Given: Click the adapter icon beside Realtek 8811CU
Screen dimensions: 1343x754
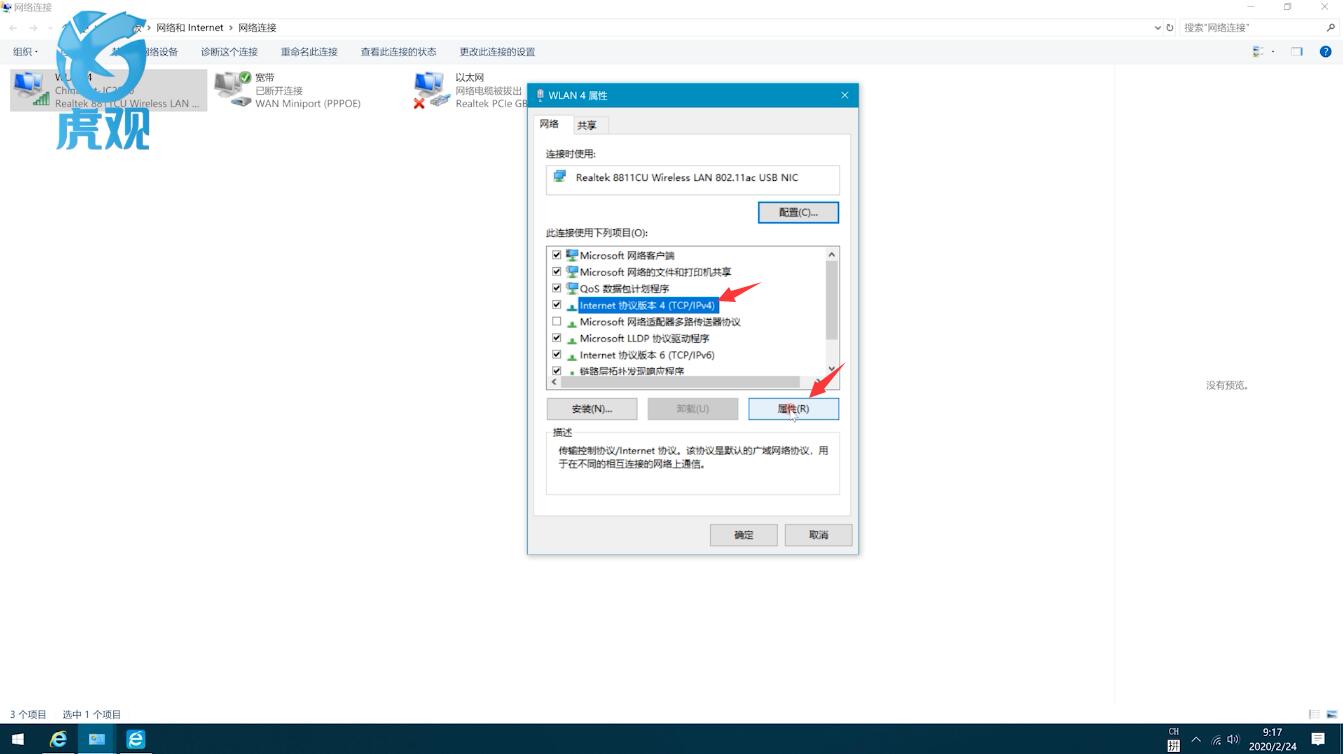Looking at the screenshot, I should pyautogui.click(x=560, y=177).
